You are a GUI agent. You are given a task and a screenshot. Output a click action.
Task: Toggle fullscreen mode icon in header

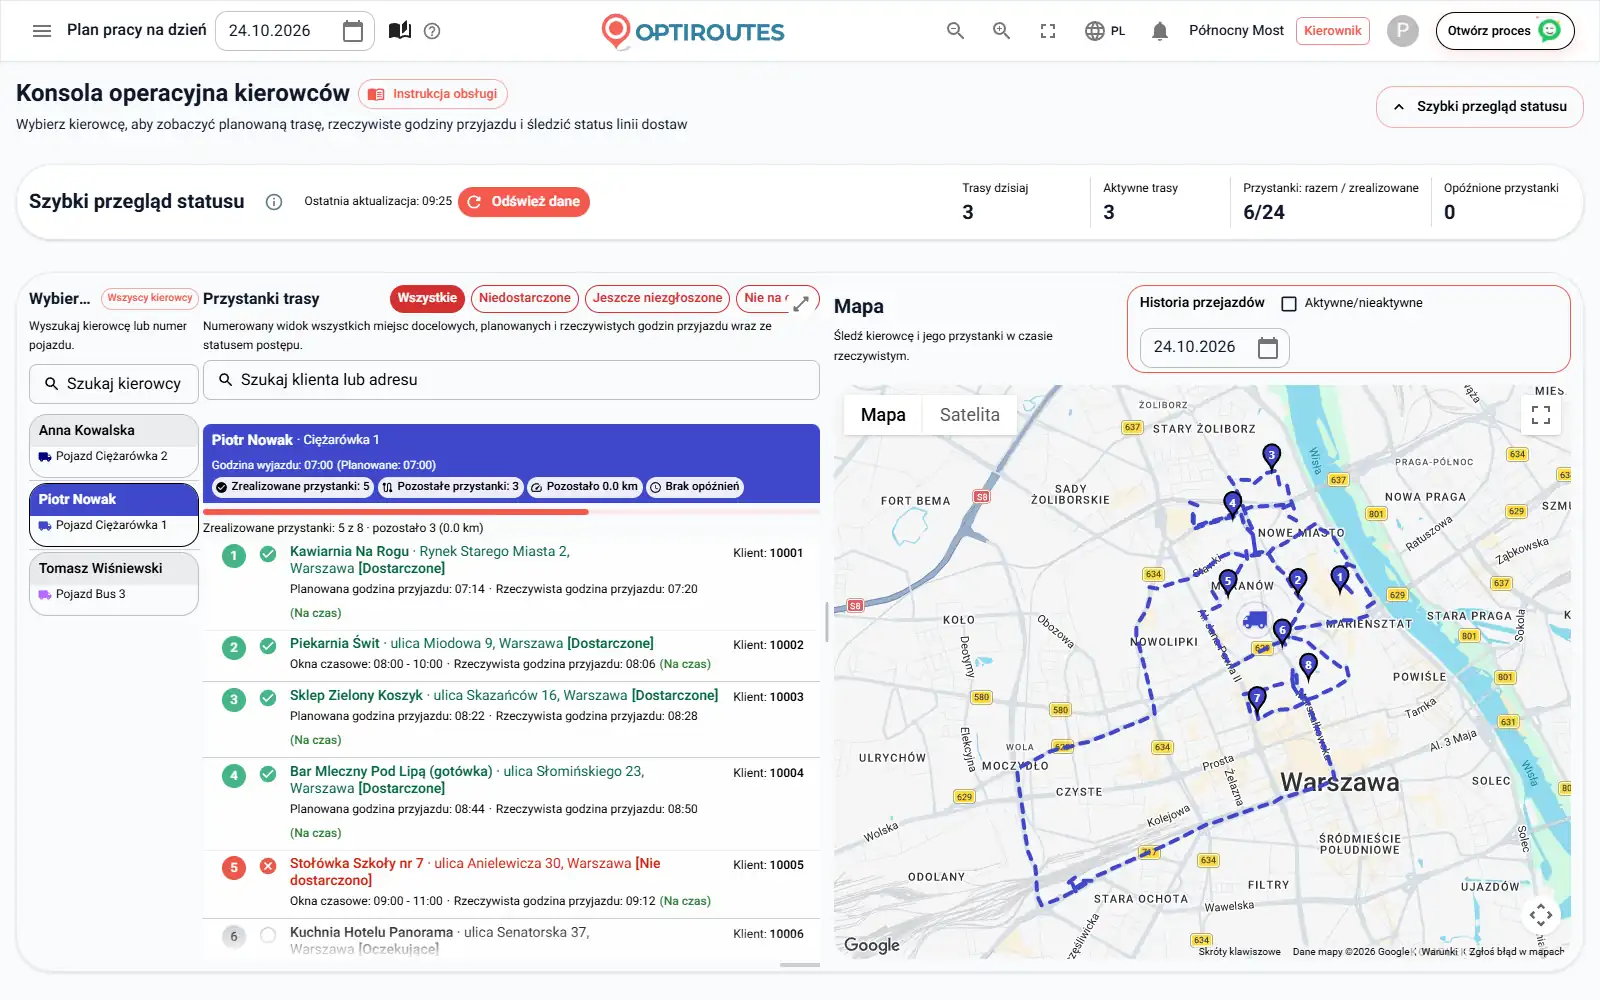tap(1048, 31)
